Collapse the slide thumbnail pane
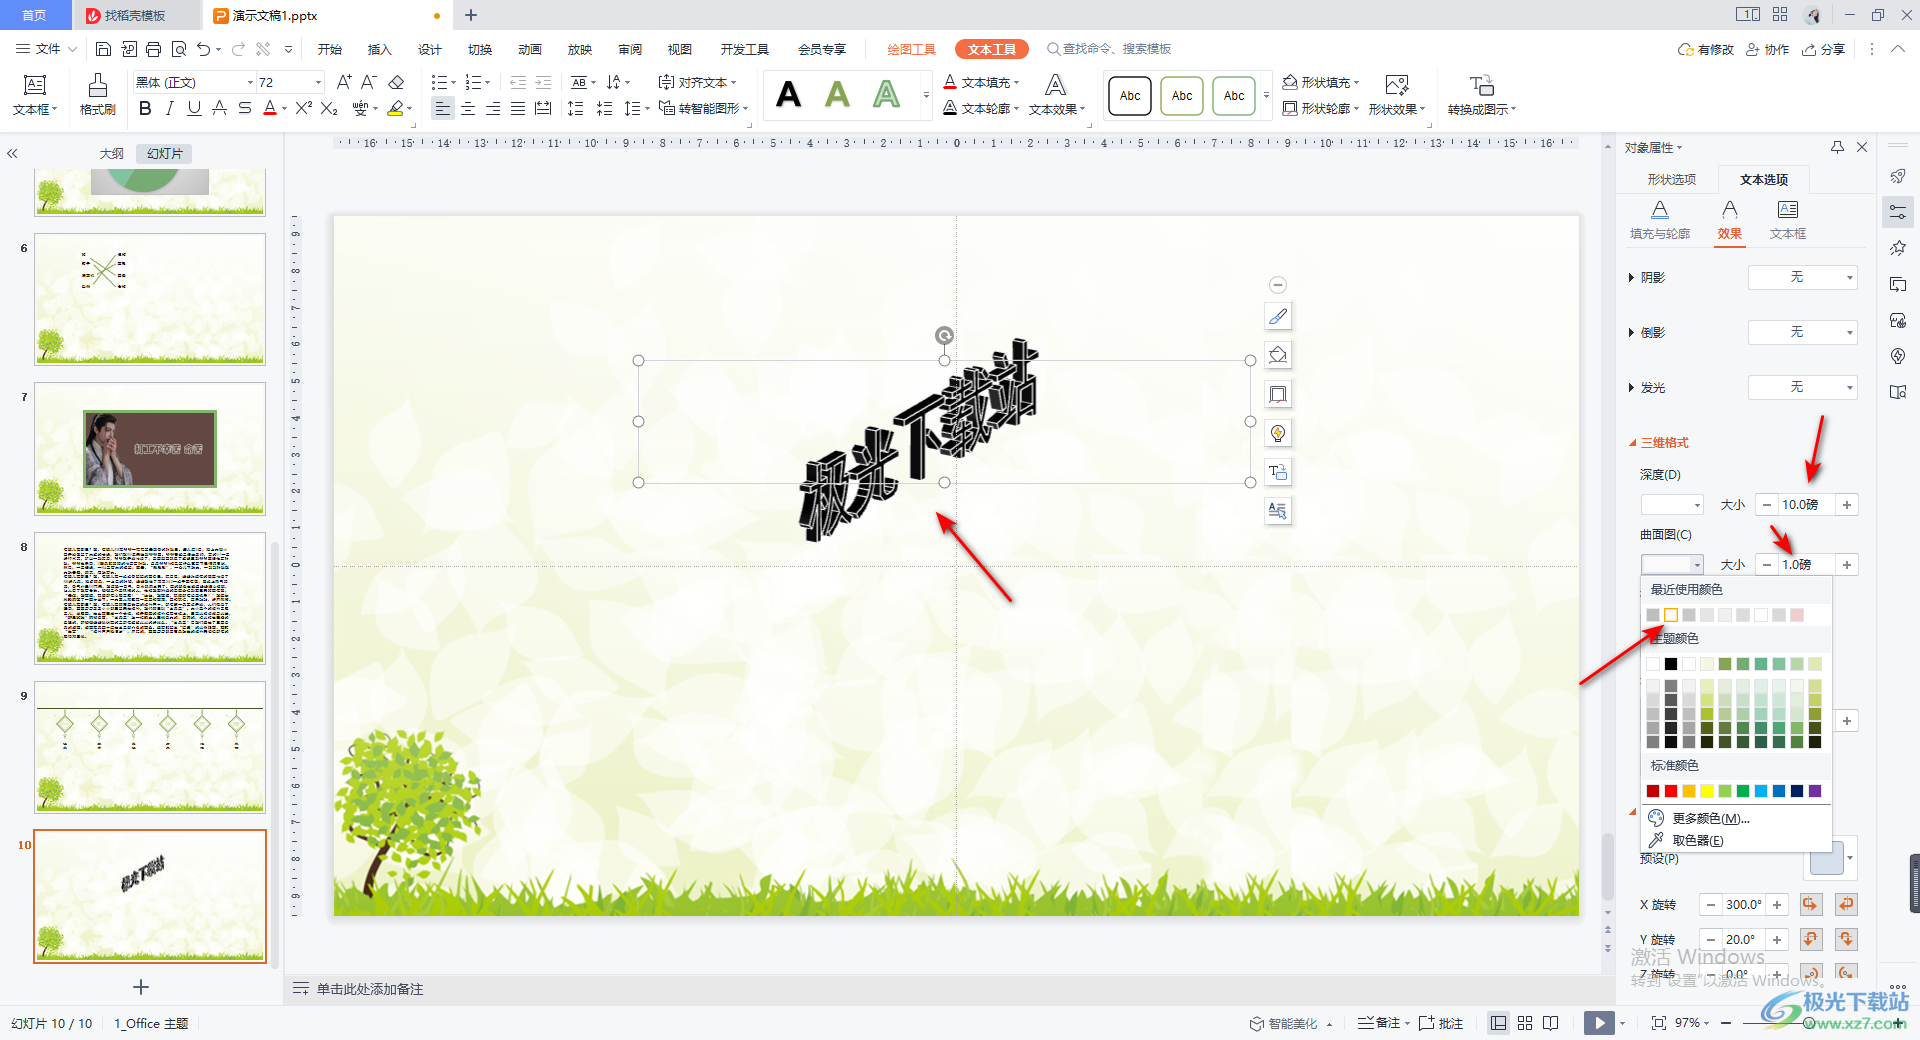This screenshot has height=1040, width=1920. 12,154
